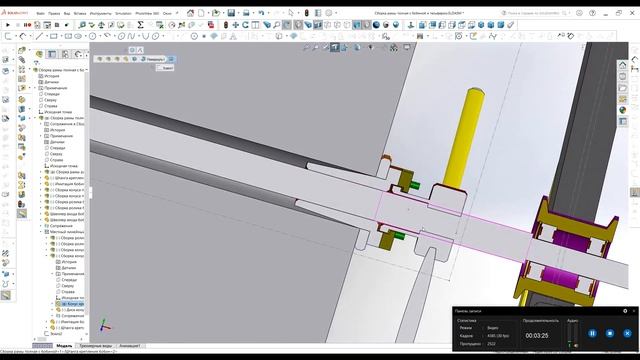The width and height of the screenshot is (640, 360).
Task: Open Appearances color ball tab in task pane
Action: coord(622,110)
